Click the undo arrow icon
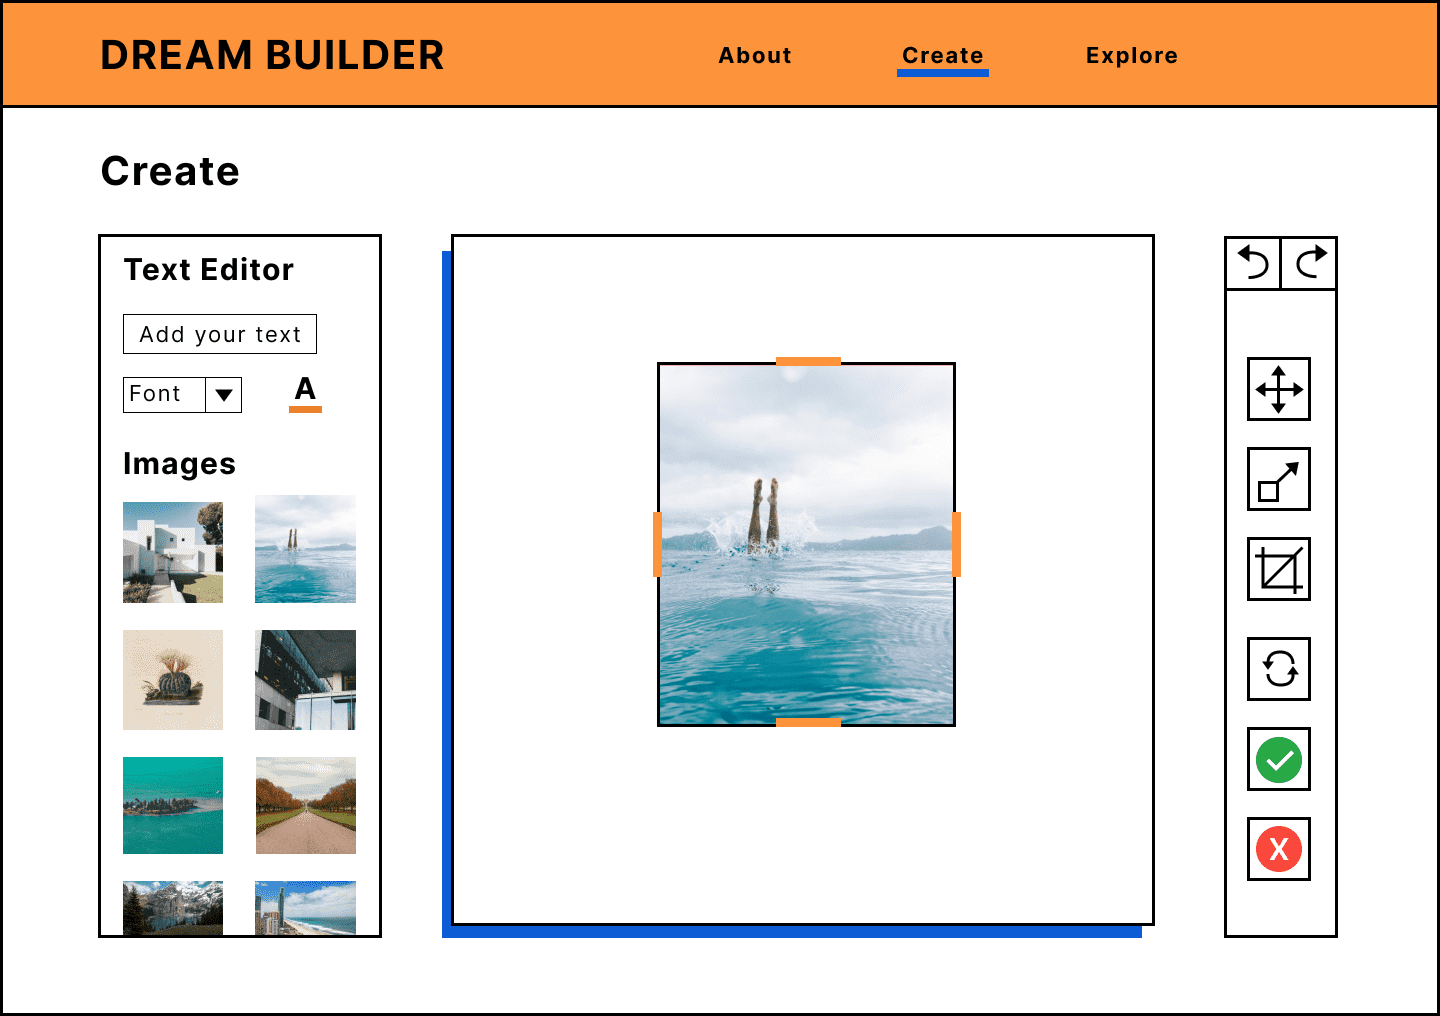This screenshot has height=1016, width=1440. (x=1253, y=264)
